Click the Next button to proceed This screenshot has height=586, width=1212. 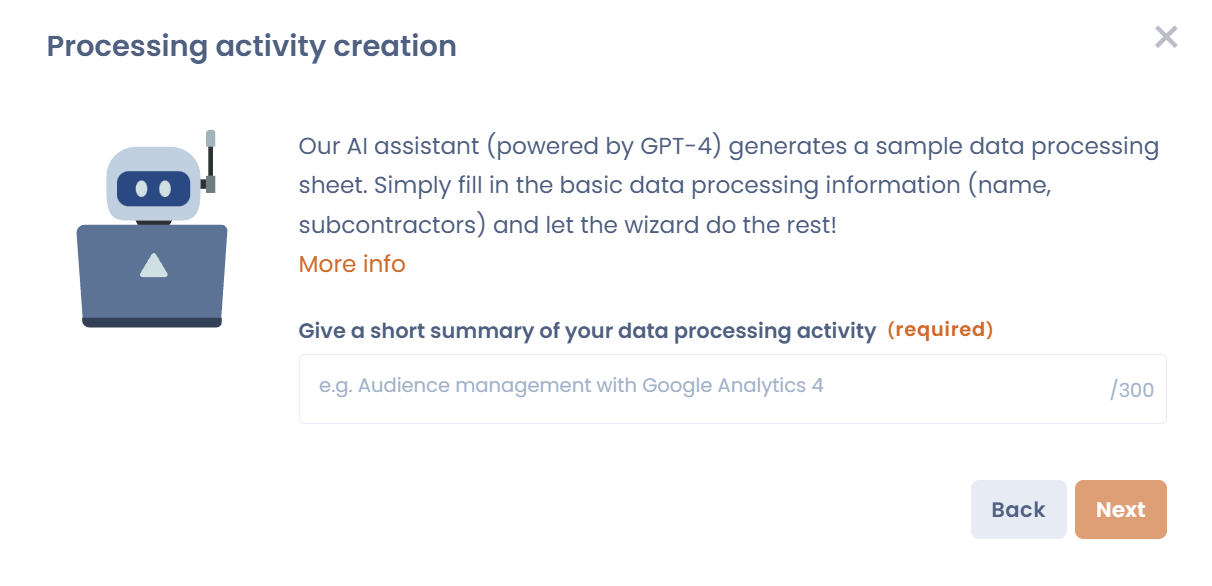1120,509
